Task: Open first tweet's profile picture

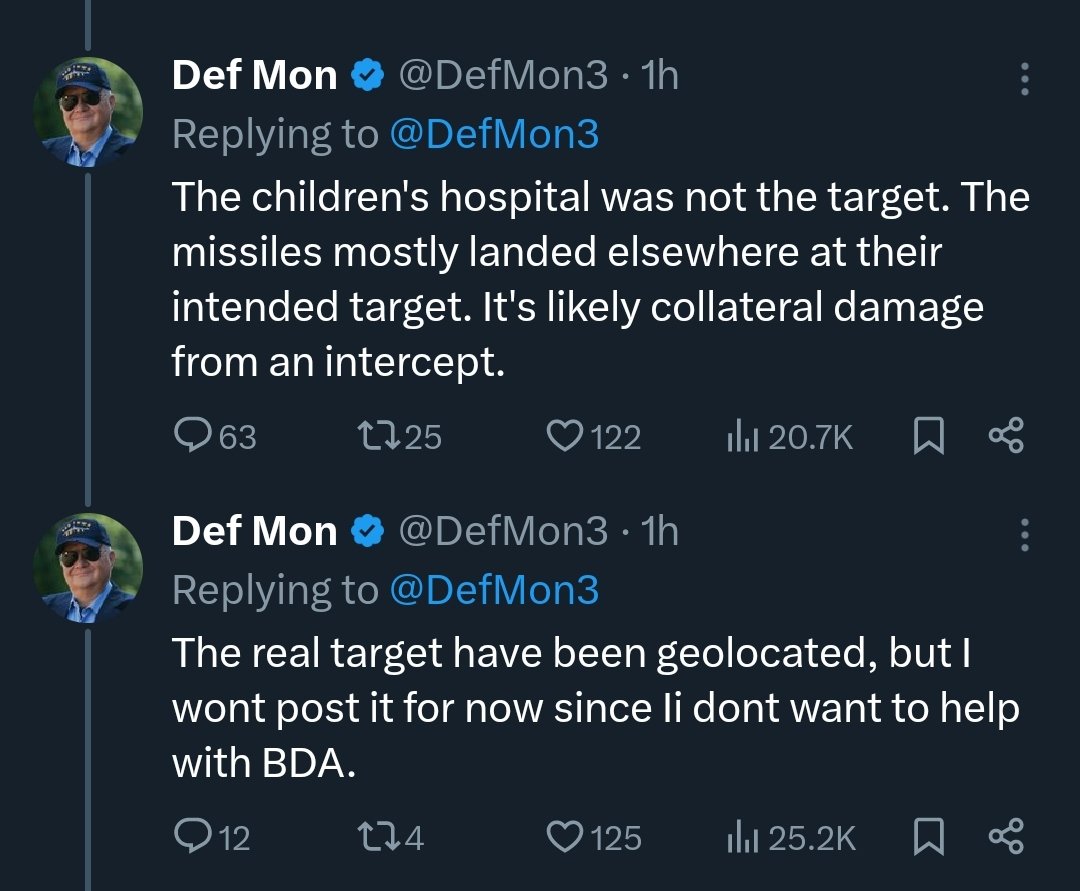Action: (x=88, y=112)
